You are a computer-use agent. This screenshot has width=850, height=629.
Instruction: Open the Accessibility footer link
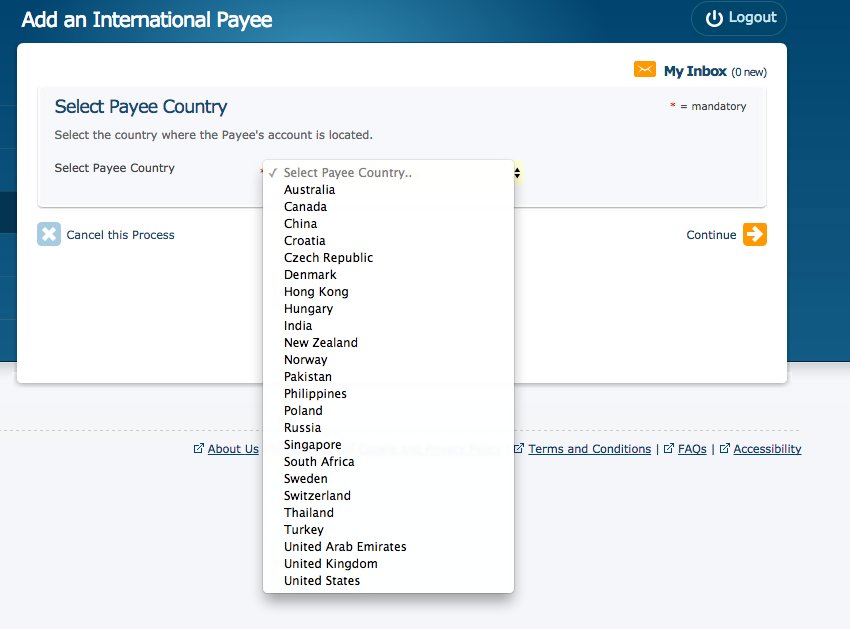click(767, 449)
